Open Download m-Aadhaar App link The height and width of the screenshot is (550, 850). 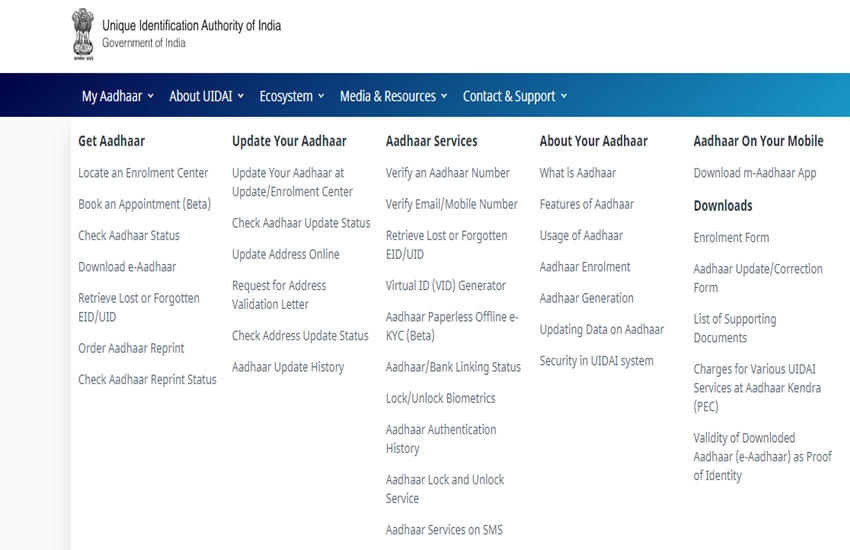(754, 173)
